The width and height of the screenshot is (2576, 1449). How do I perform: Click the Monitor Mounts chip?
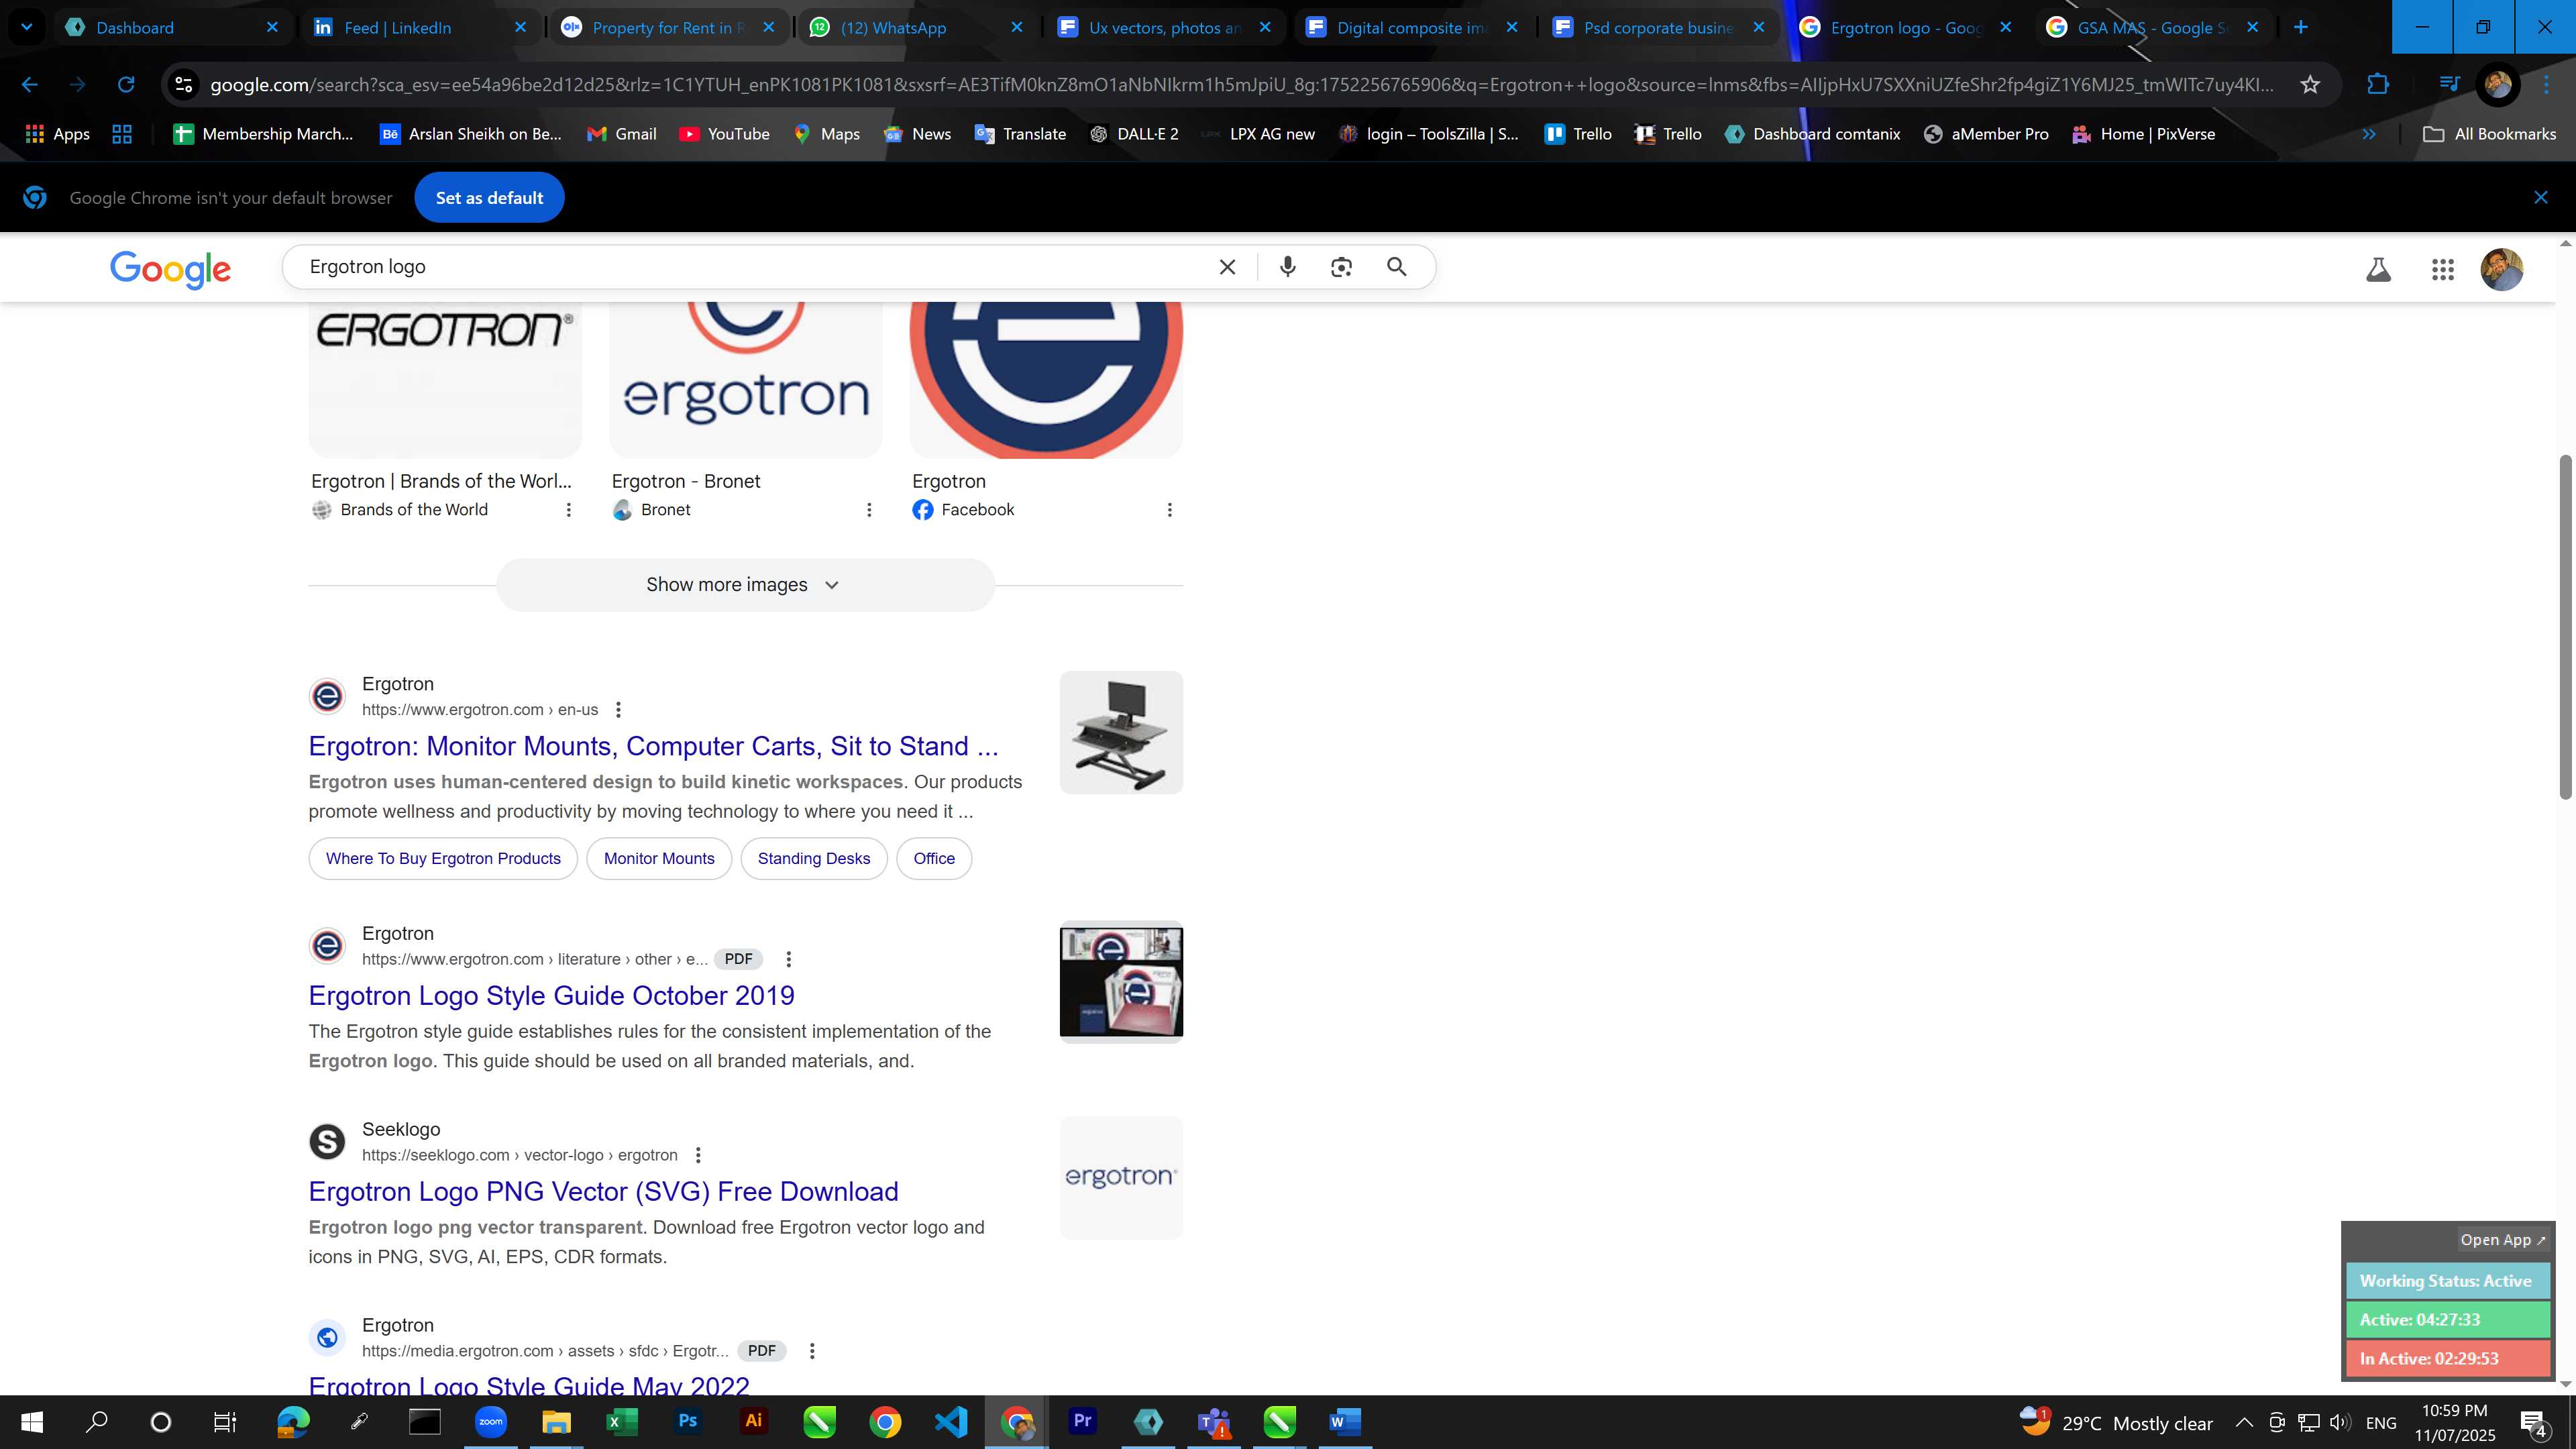(x=659, y=859)
